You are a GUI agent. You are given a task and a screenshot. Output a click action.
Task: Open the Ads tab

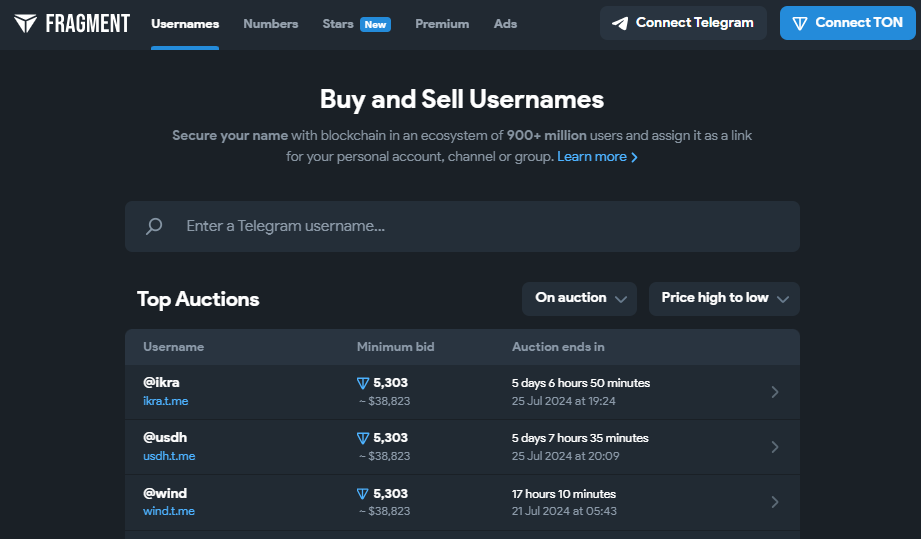click(x=505, y=24)
